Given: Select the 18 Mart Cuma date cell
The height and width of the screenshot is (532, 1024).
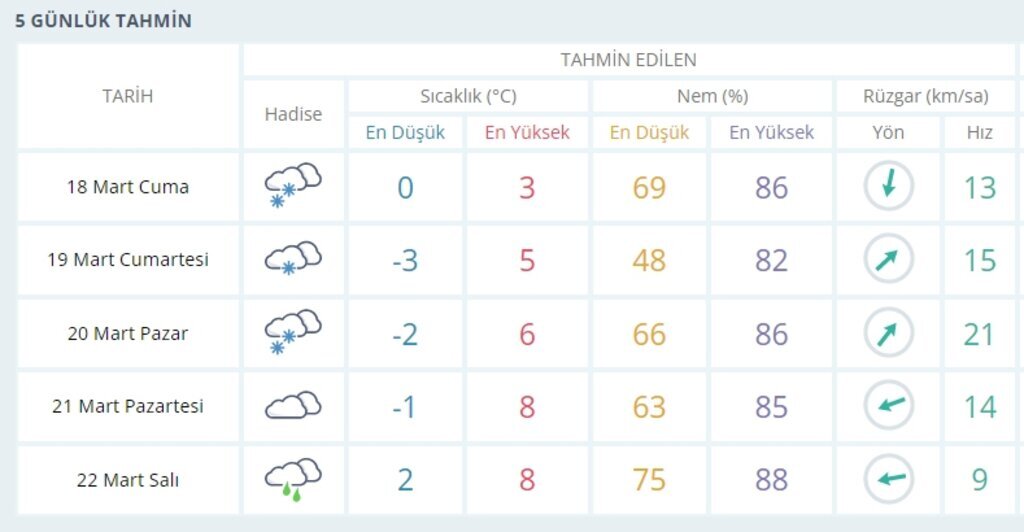Looking at the screenshot, I should click(128, 187).
